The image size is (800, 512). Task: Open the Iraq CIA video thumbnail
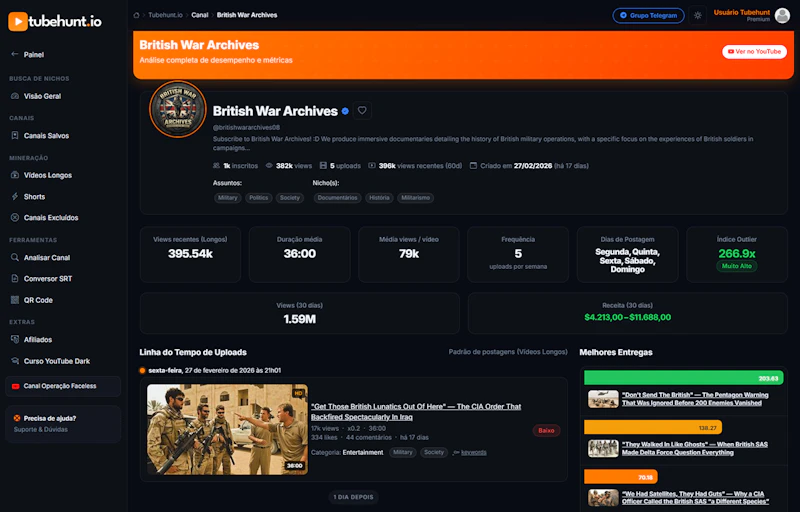click(228, 429)
